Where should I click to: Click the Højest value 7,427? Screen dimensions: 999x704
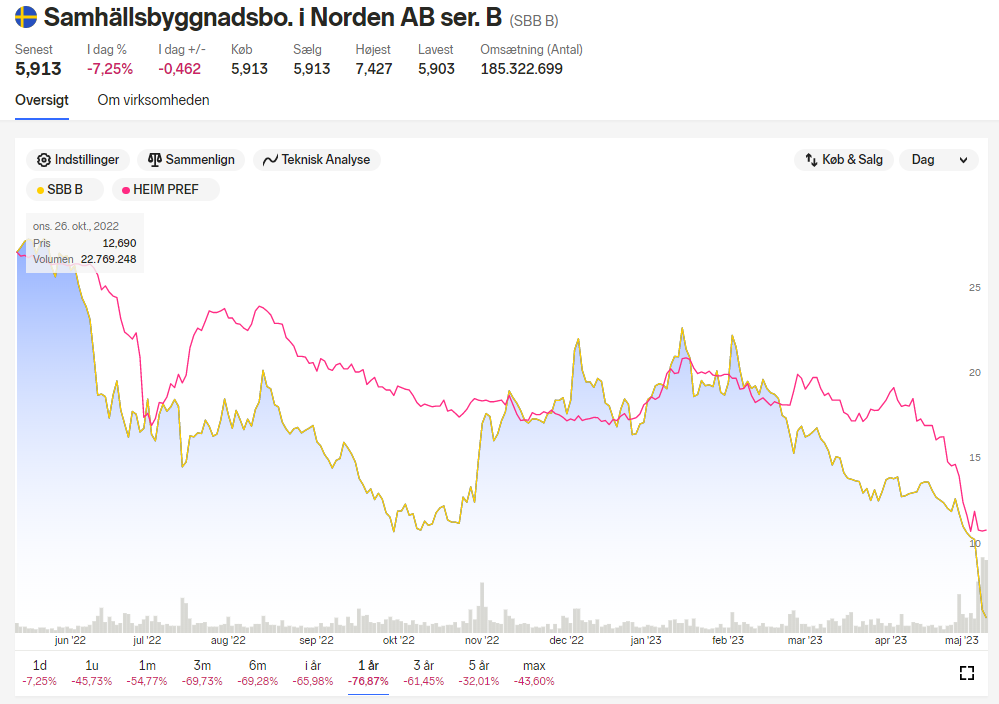[374, 69]
